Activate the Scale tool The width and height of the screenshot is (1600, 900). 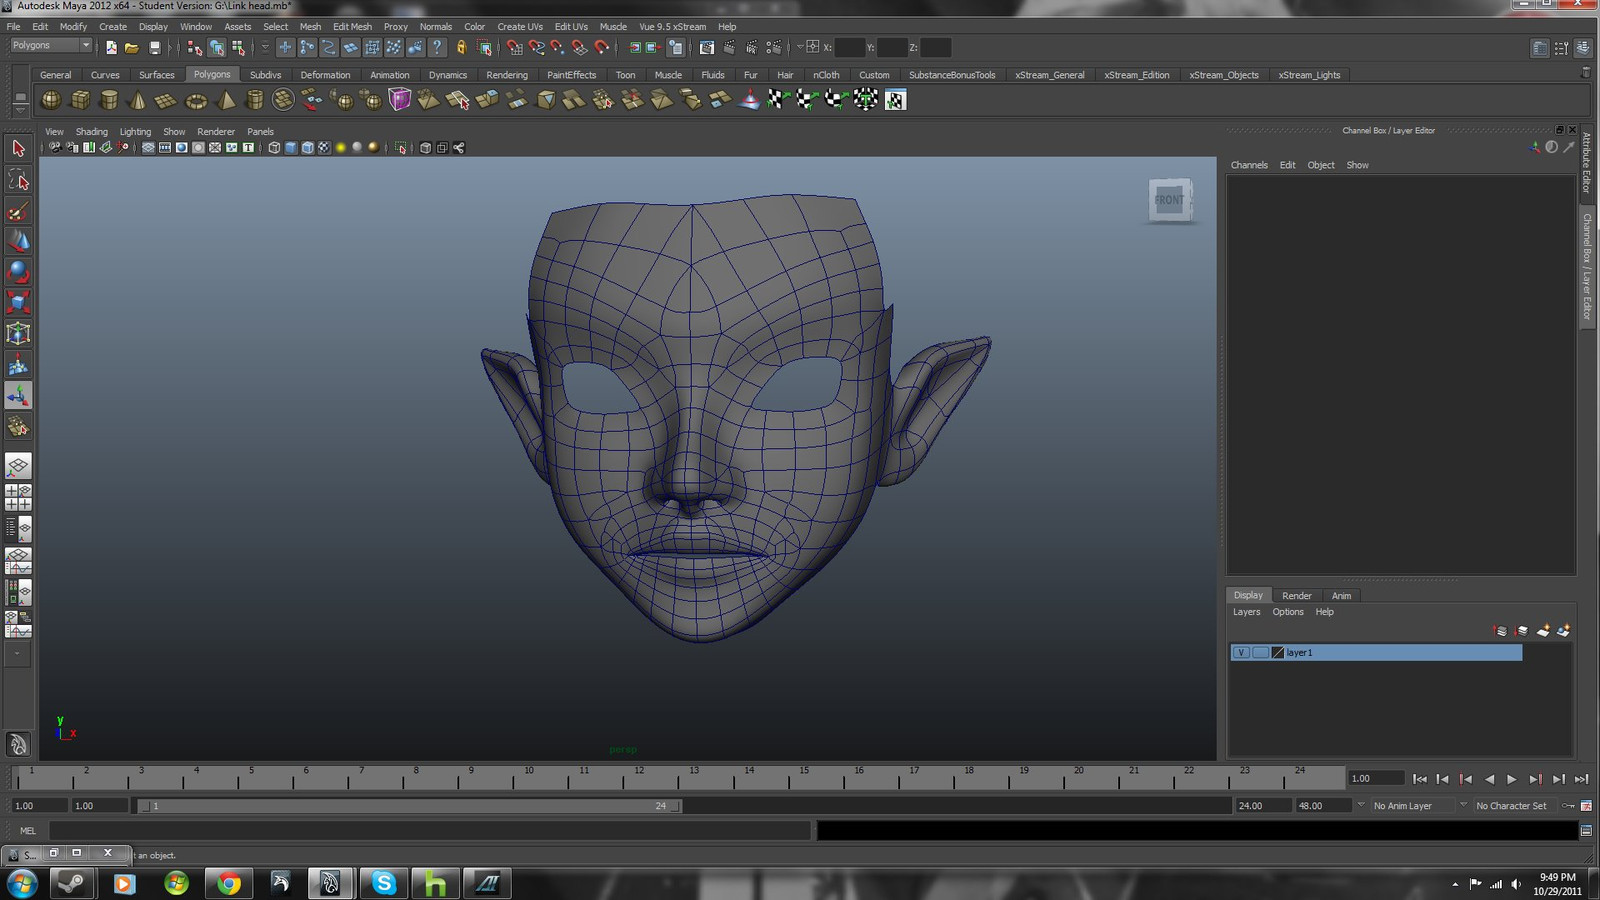[x=18, y=302]
